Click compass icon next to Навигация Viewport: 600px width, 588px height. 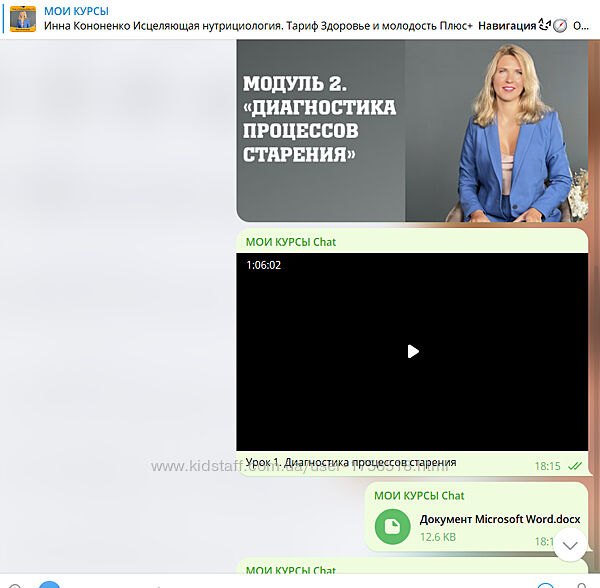[560, 25]
